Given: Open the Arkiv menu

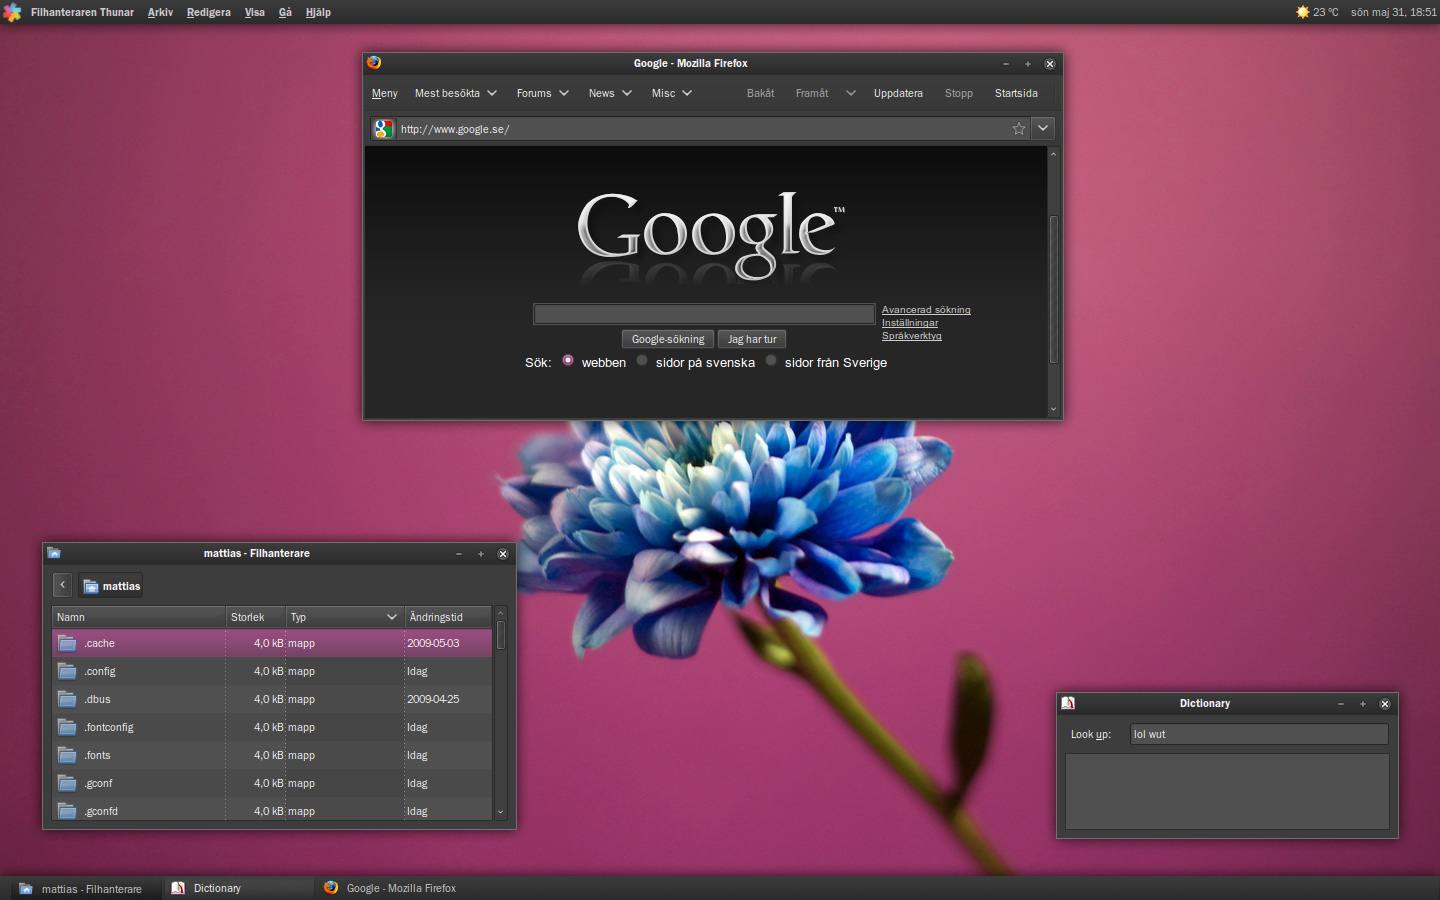Looking at the screenshot, I should 160,12.
